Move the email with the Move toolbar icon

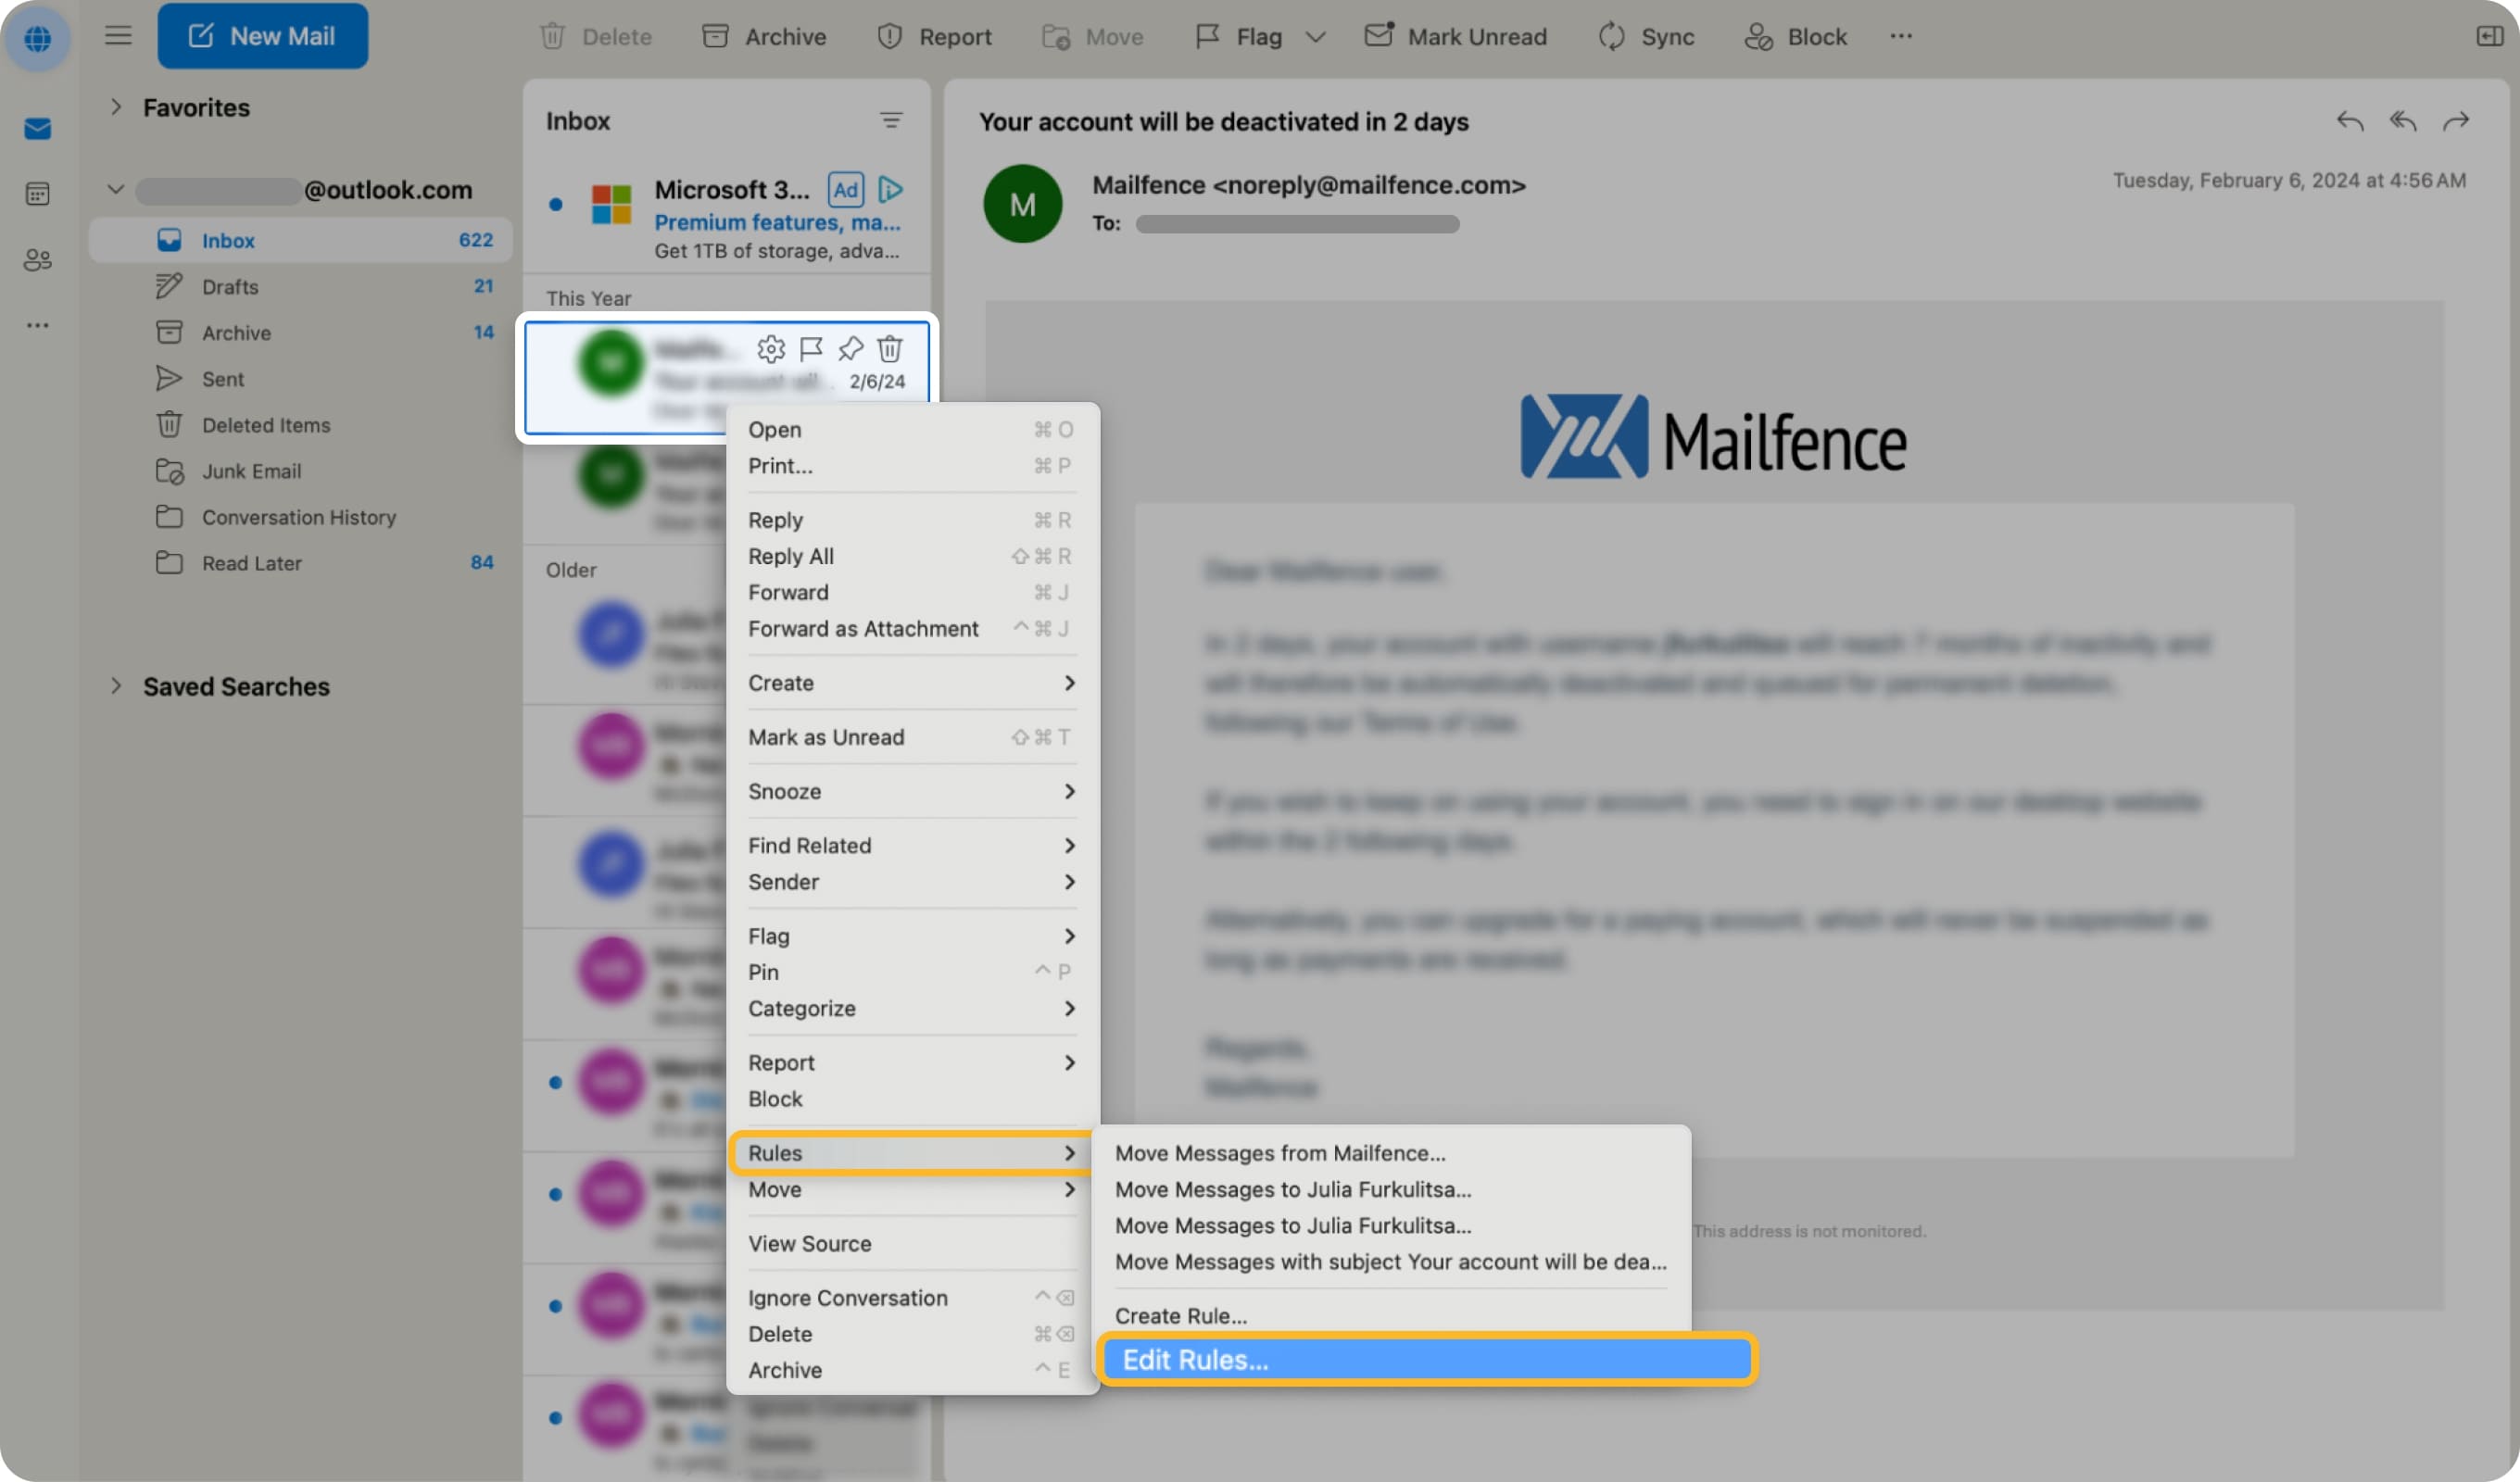coord(1092,36)
